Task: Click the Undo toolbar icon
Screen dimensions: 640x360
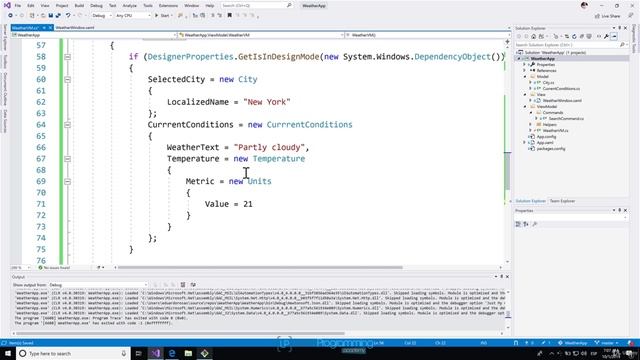Action: pyautogui.click(x=68, y=16)
